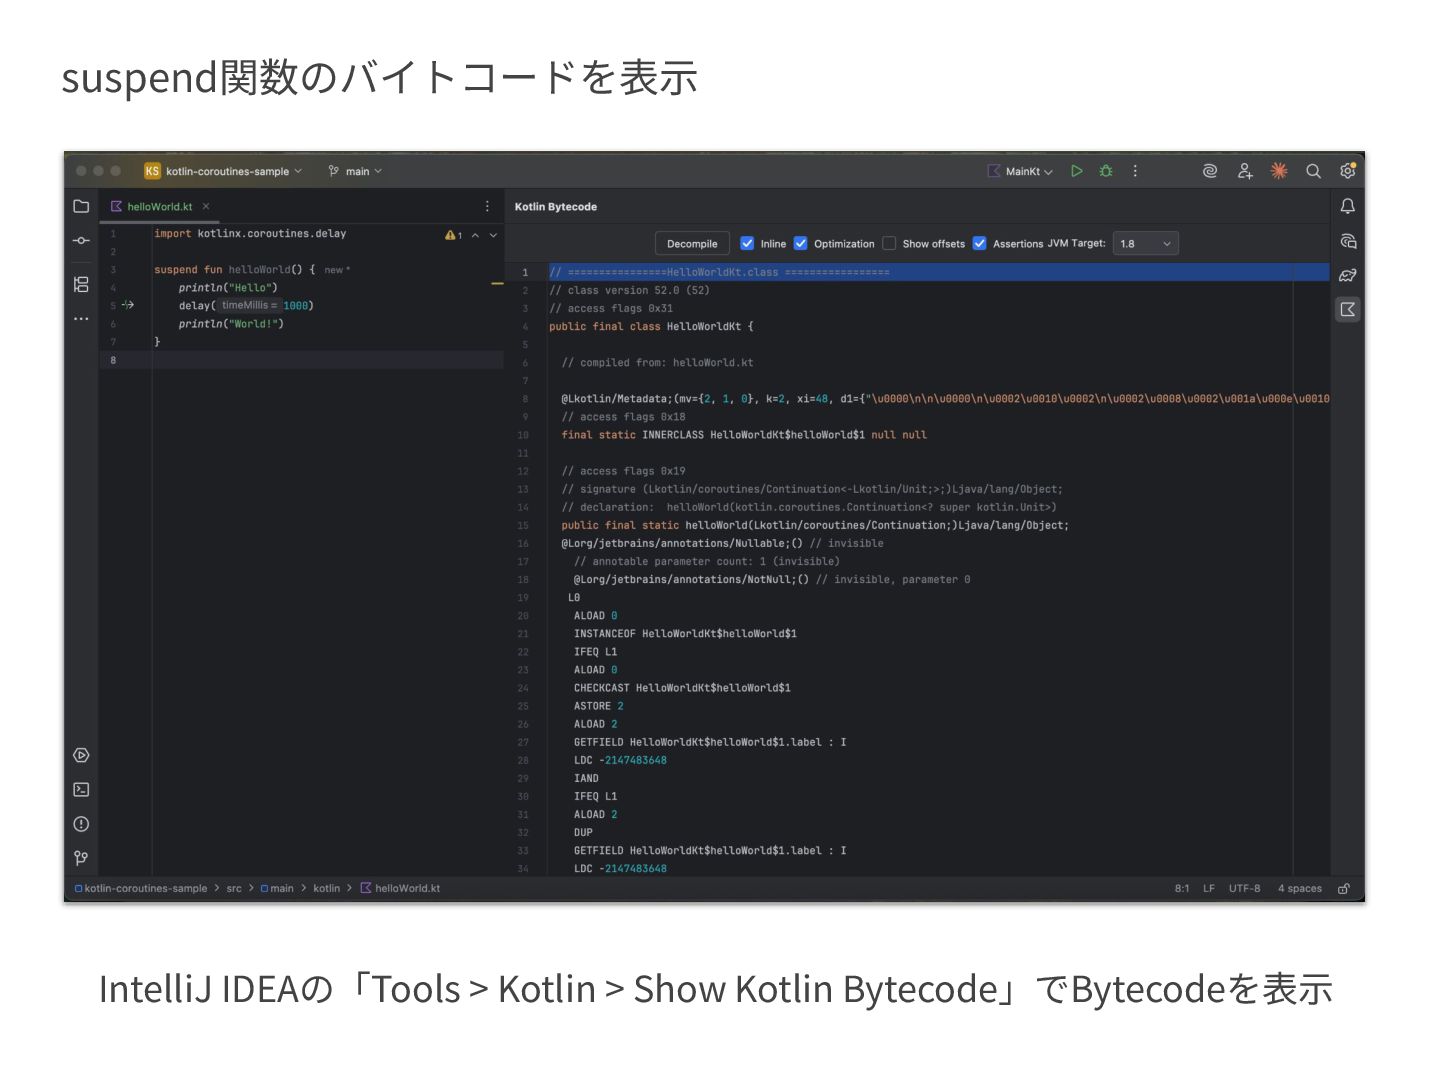Open more run actions kebab in toolbar
Image resolution: width=1440 pixels, height=1080 pixels.
click(1135, 171)
